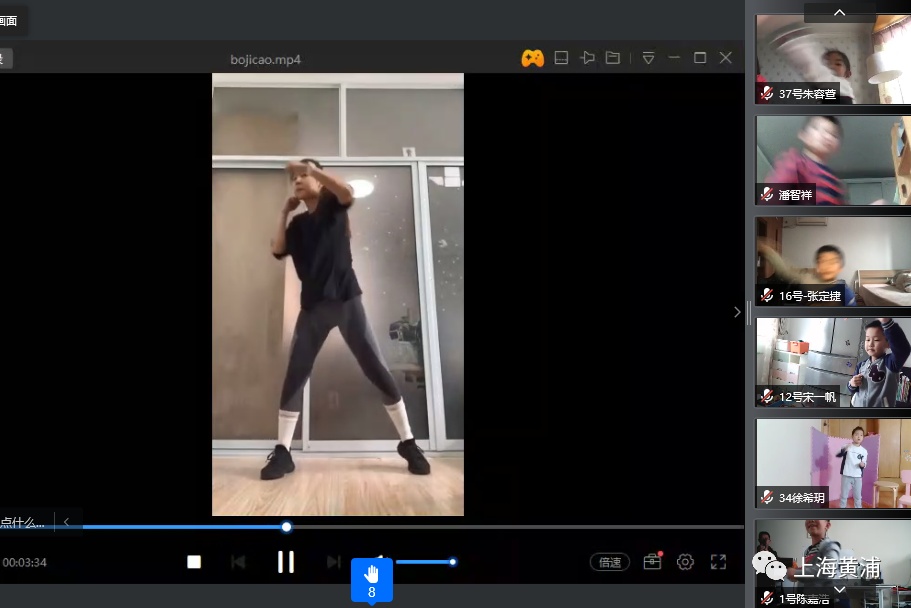This screenshot has height=608, width=911.
Task: Adjust the volume slider handle
Action: tap(453, 562)
